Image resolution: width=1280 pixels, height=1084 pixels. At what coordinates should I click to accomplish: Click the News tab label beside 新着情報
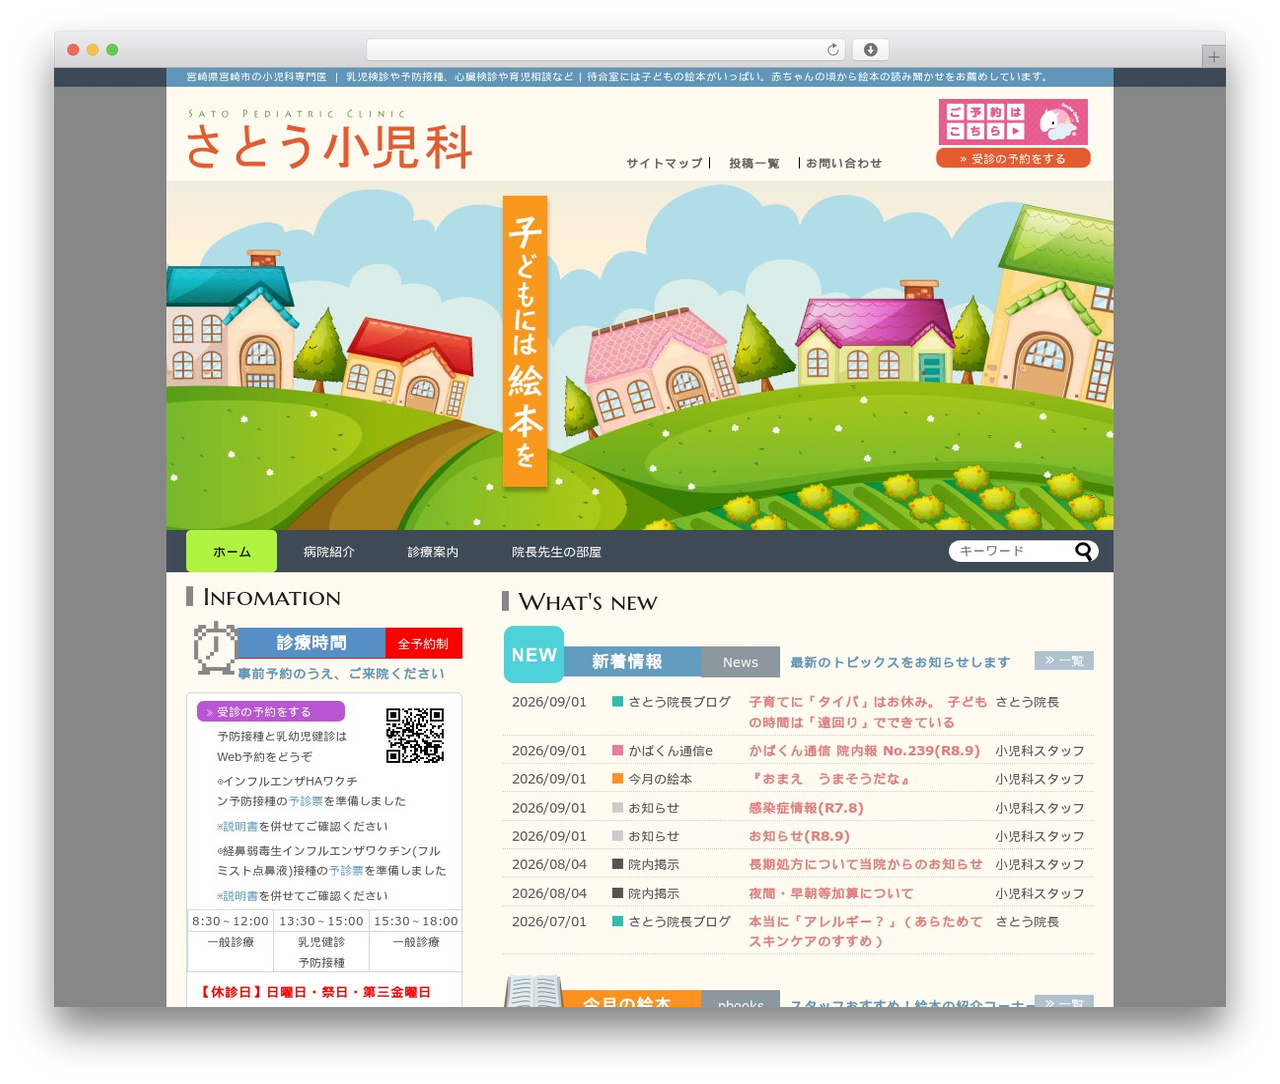[x=740, y=662]
